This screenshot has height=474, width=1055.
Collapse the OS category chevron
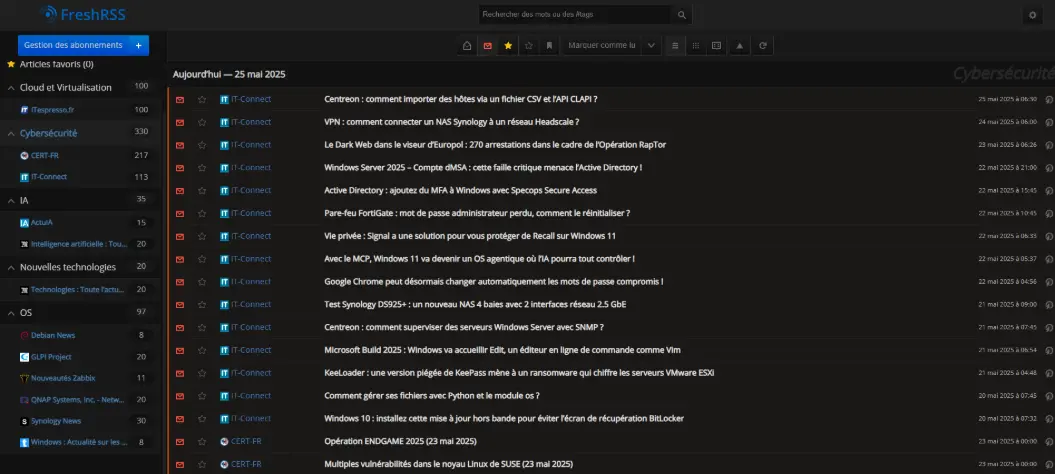point(11,313)
